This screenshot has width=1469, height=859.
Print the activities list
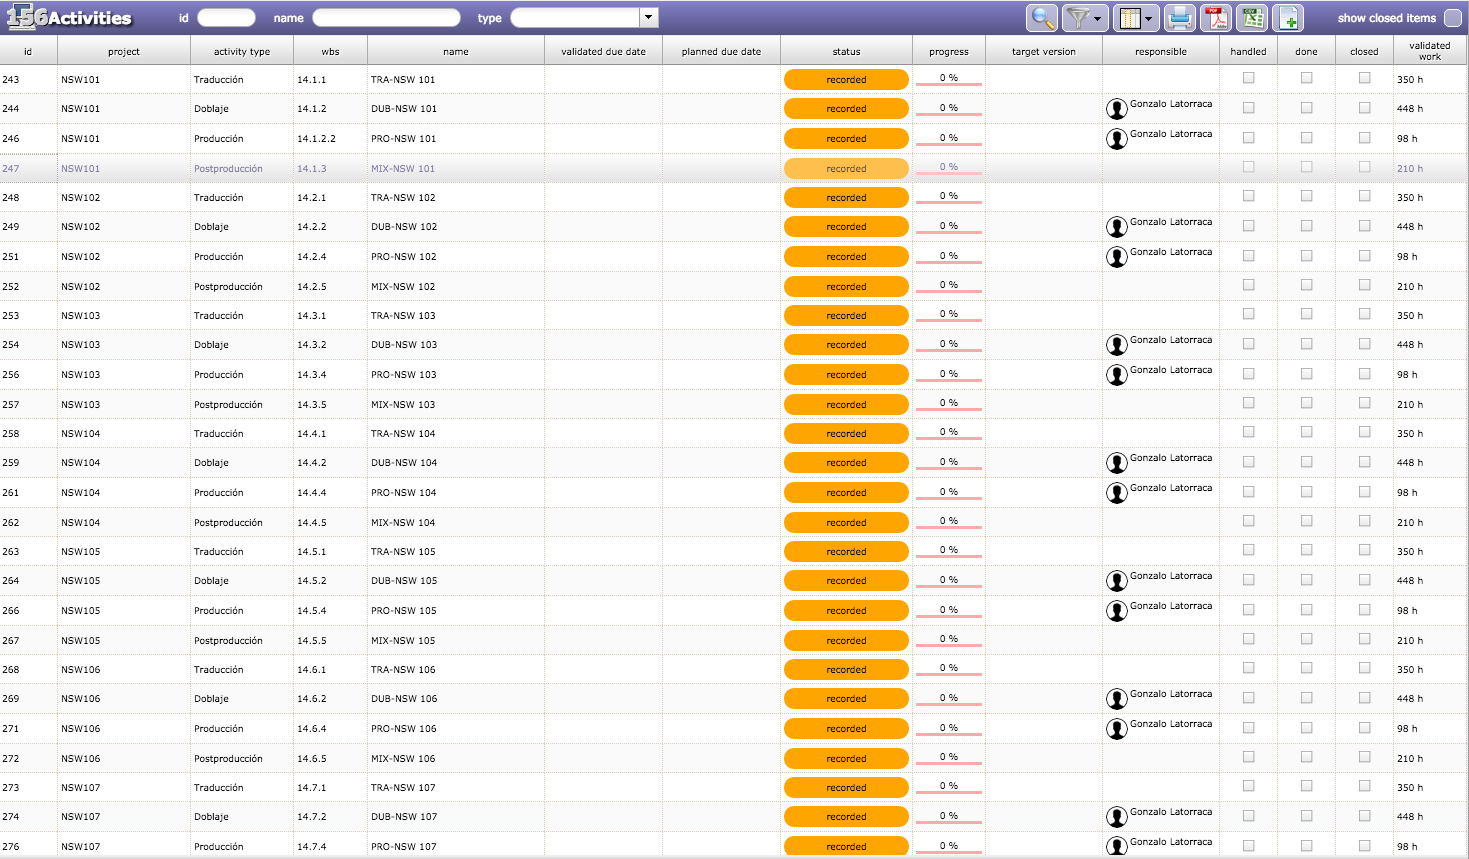1180,18
